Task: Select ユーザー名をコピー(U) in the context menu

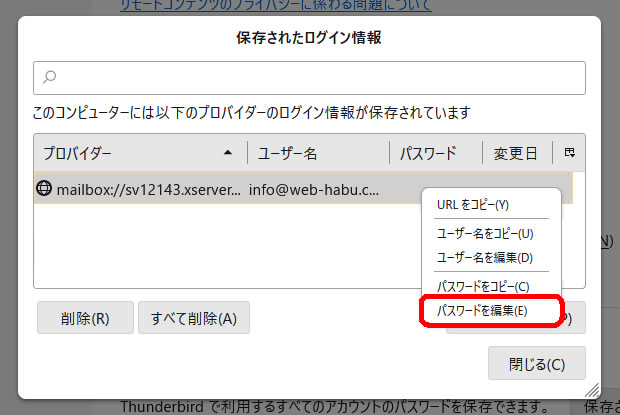Action: pos(485,233)
